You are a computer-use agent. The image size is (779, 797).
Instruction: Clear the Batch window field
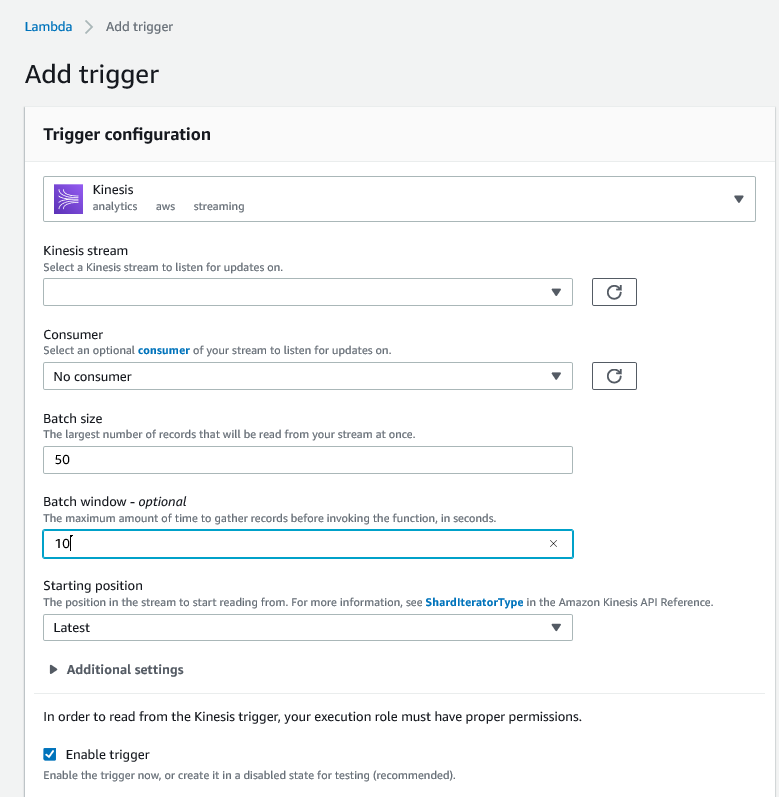(x=553, y=544)
